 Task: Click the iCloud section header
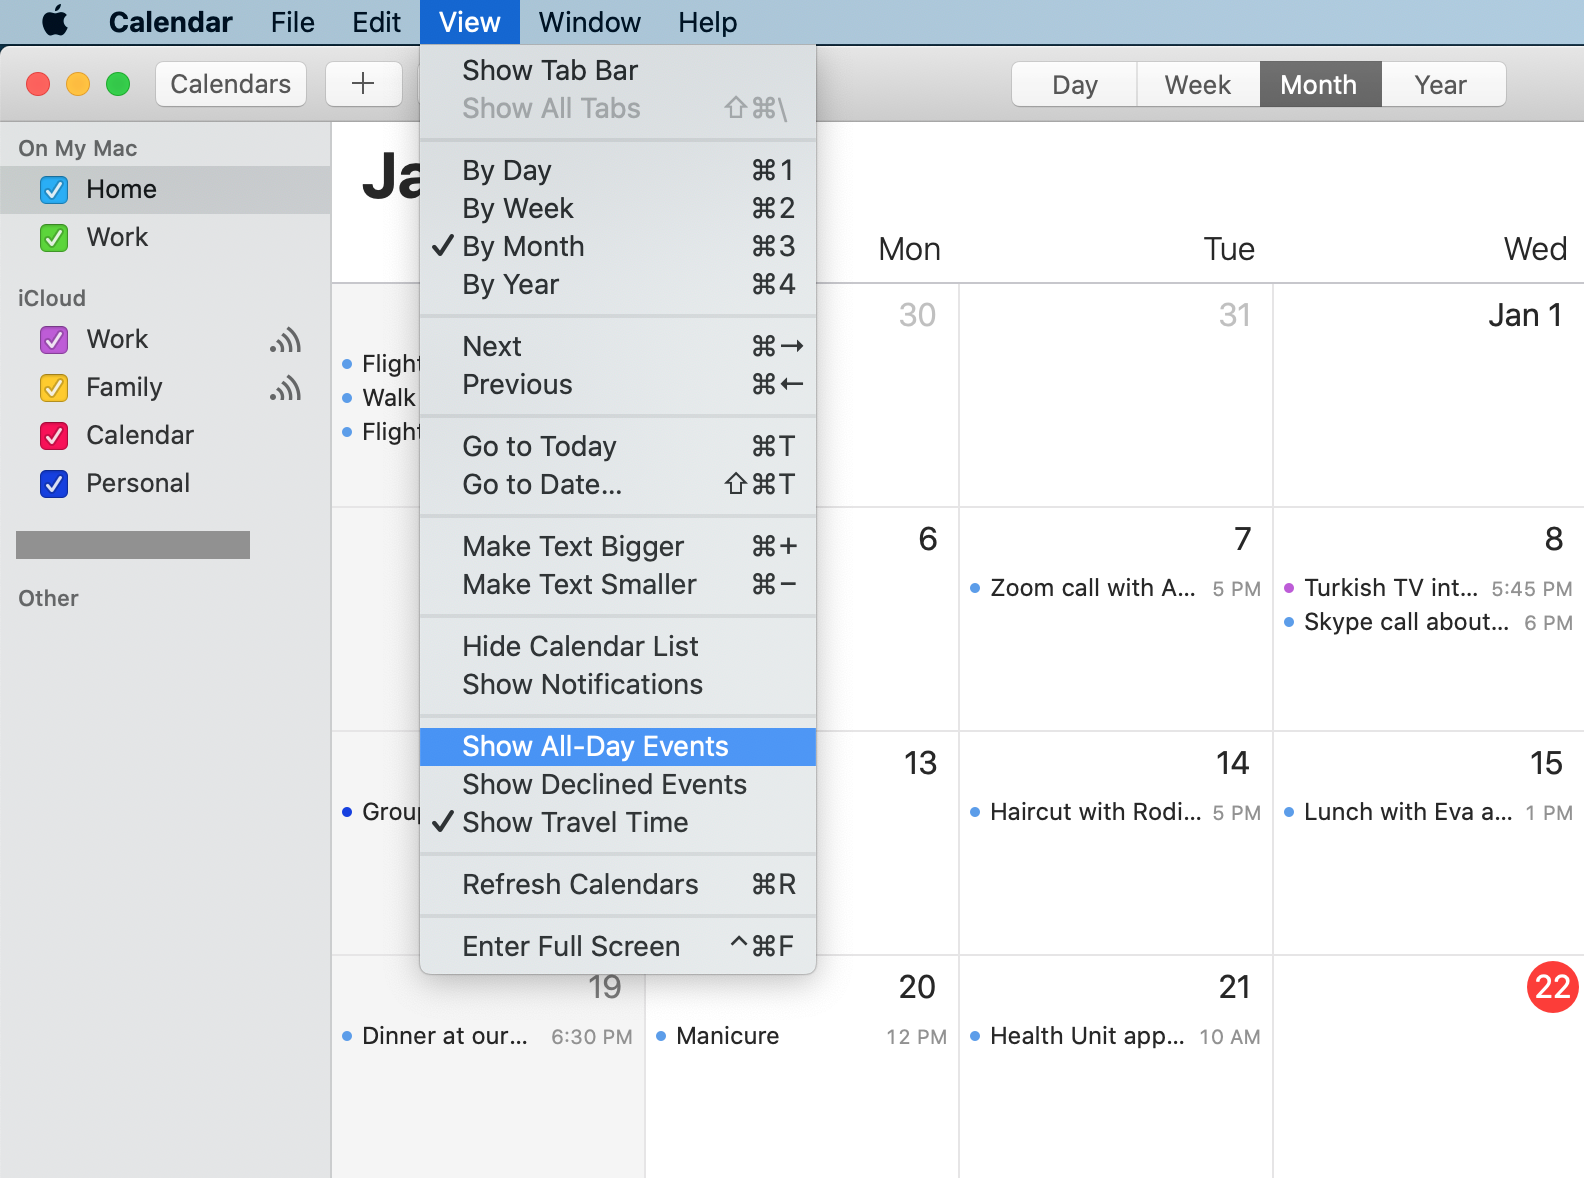pyautogui.click(x=52, y=298)
